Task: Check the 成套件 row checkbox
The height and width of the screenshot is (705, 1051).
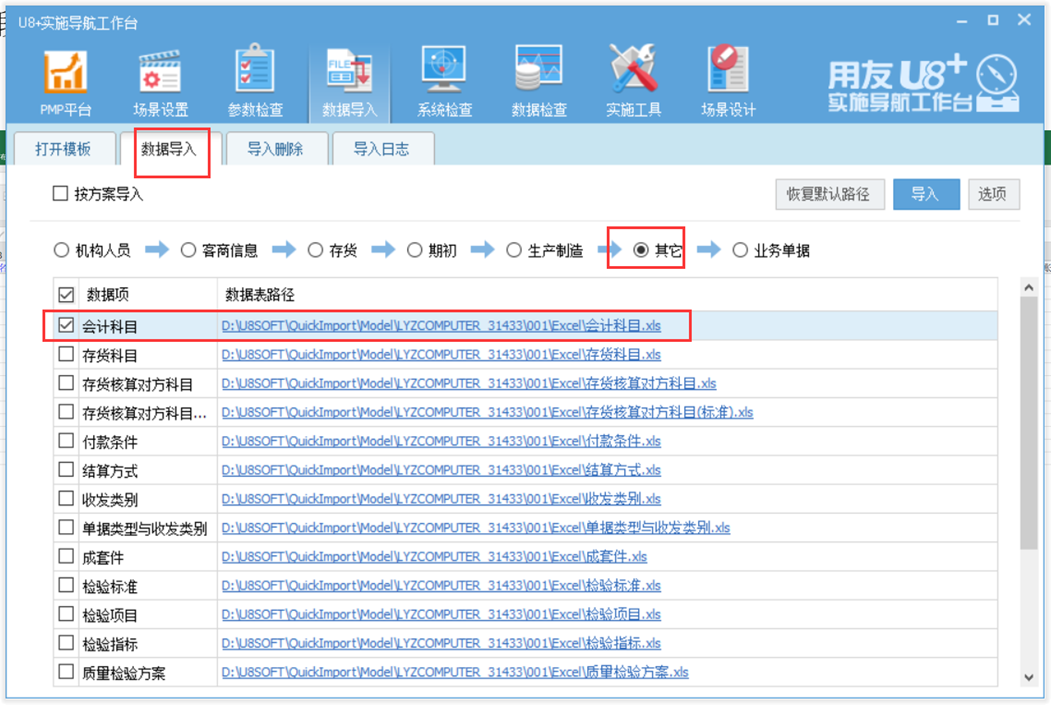Action: click(x=66, y=556)
